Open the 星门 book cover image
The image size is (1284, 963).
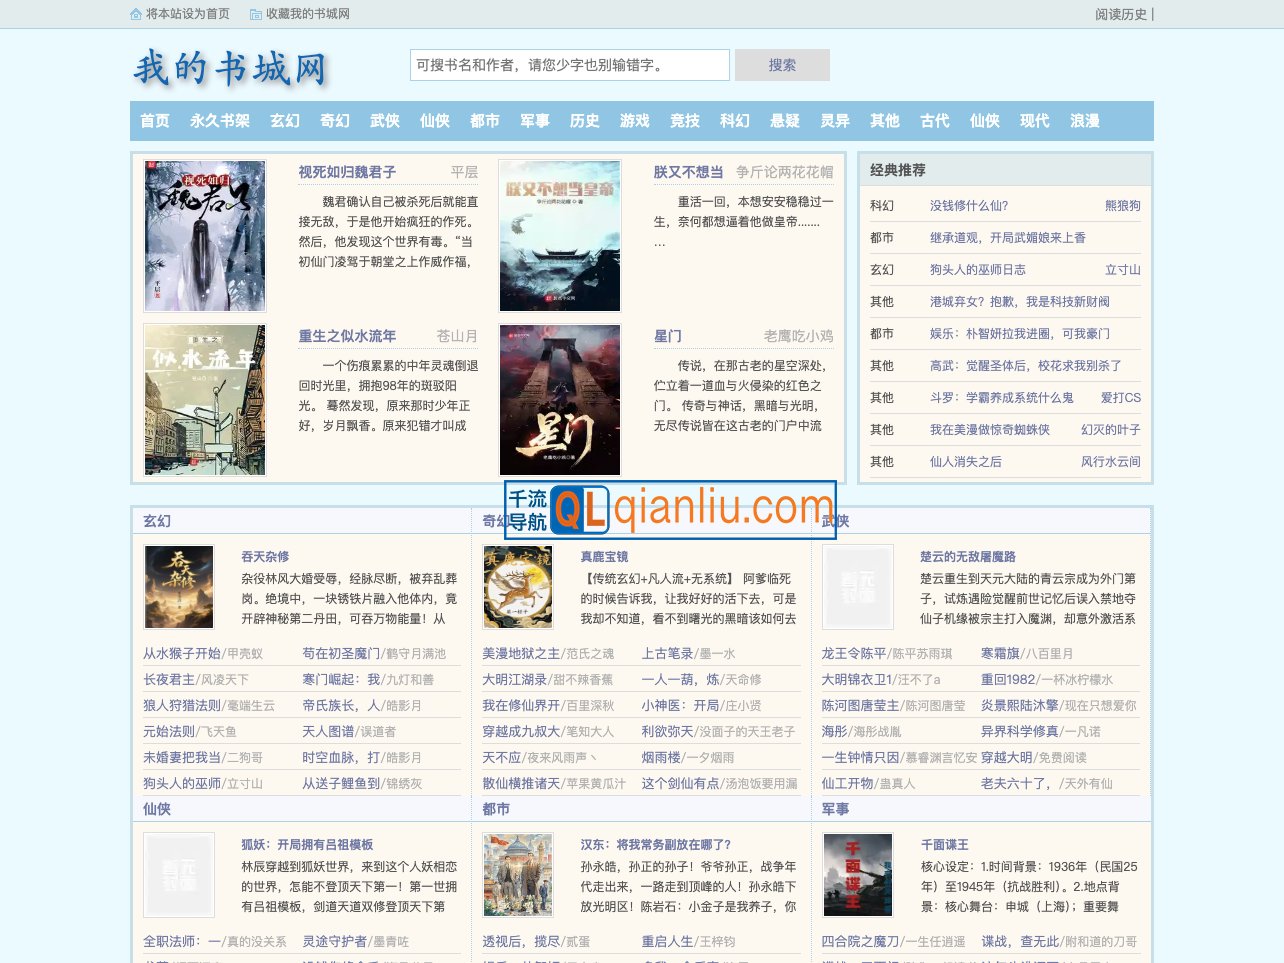click(560, 399)
